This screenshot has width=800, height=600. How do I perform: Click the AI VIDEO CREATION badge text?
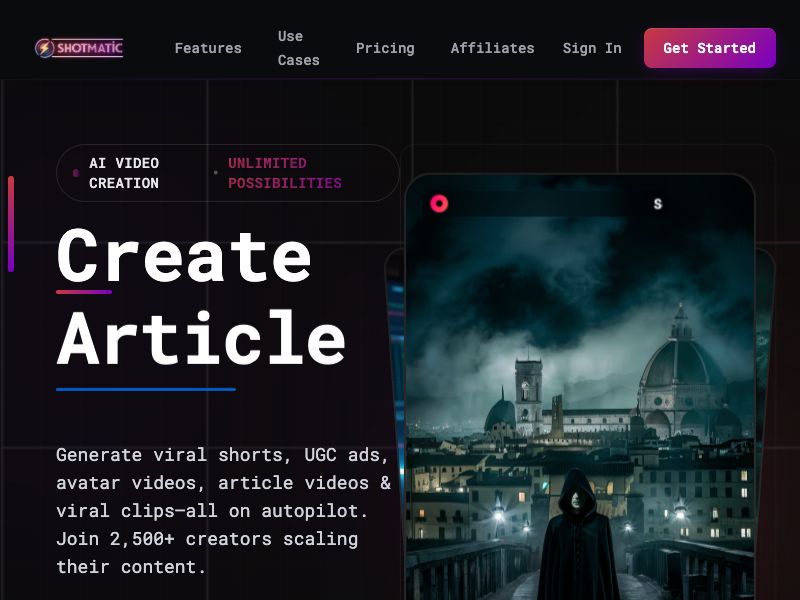click(124, 173)
